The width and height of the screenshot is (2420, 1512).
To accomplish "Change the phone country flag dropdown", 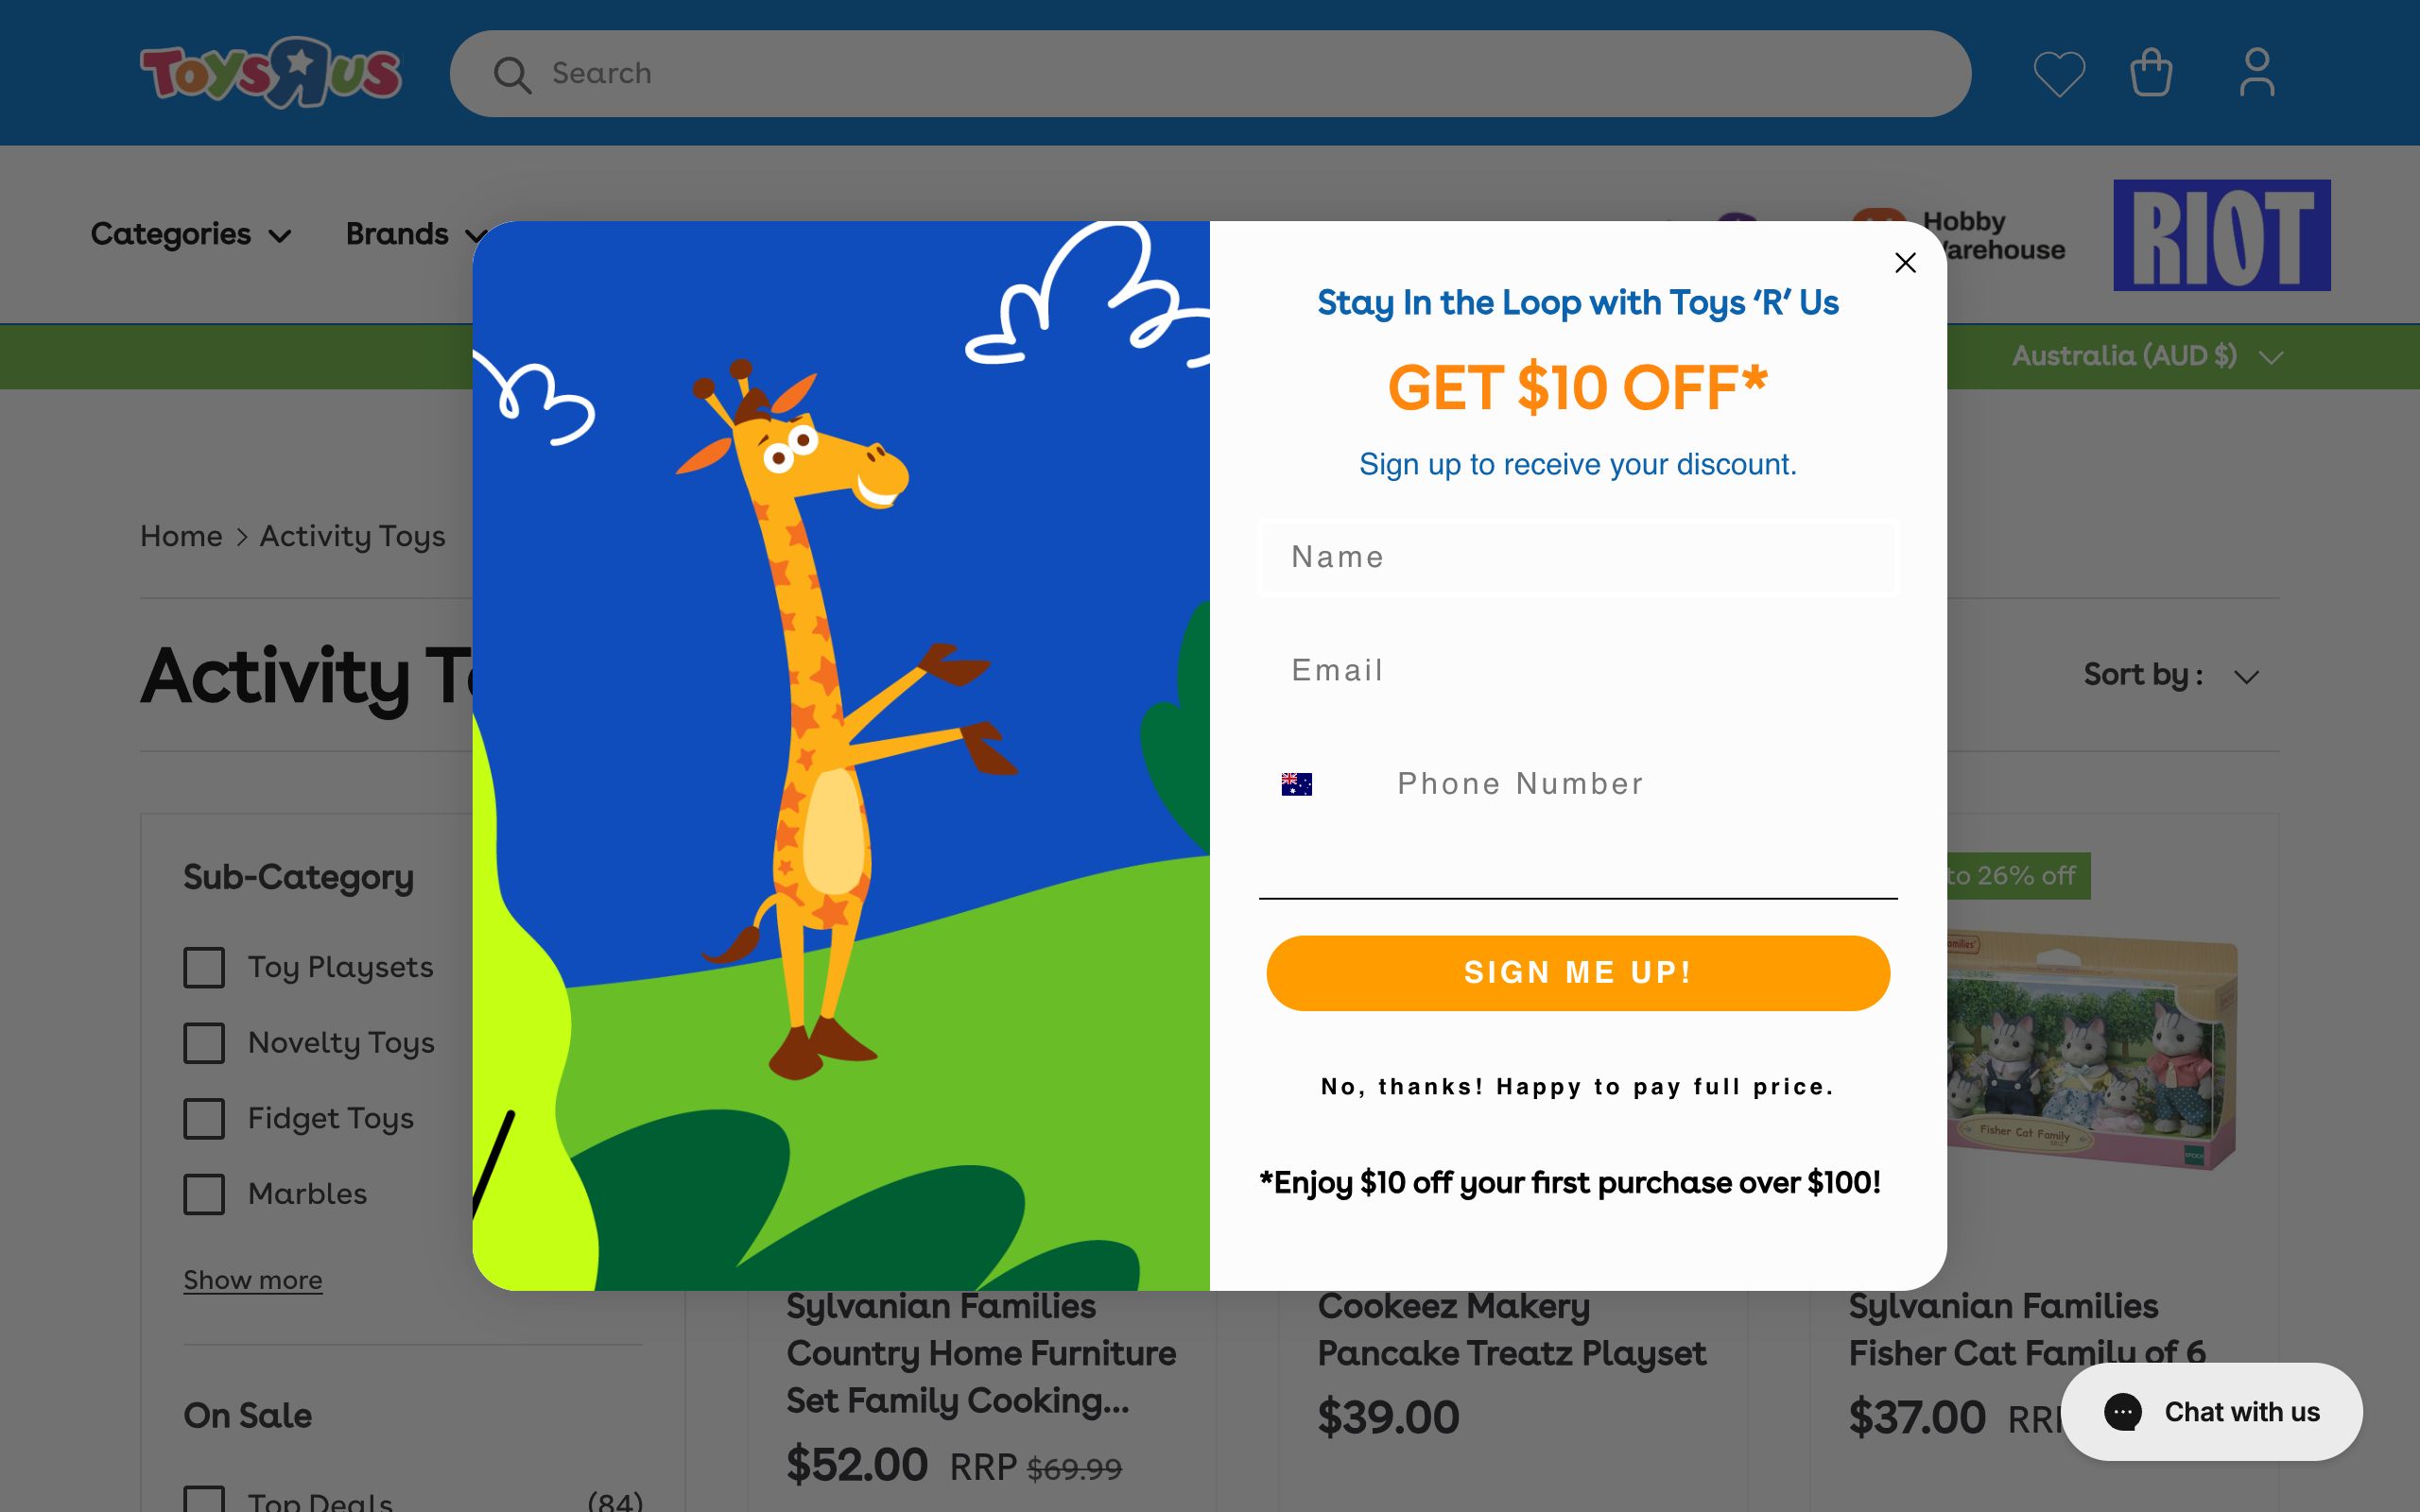I will (1297, 783).
